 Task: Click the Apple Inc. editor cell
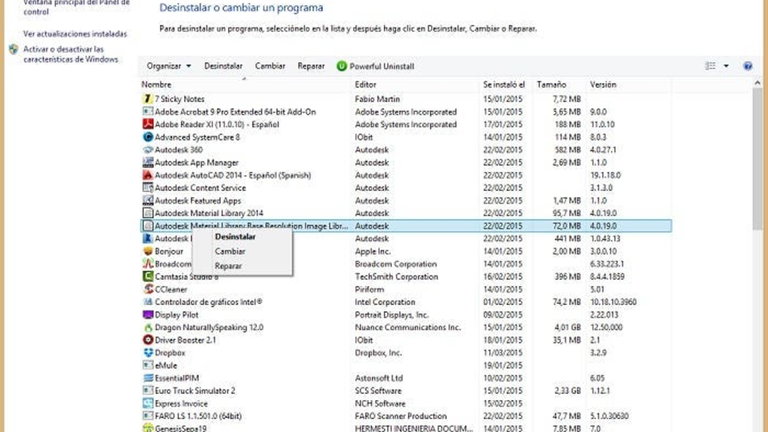pos(372,251)
